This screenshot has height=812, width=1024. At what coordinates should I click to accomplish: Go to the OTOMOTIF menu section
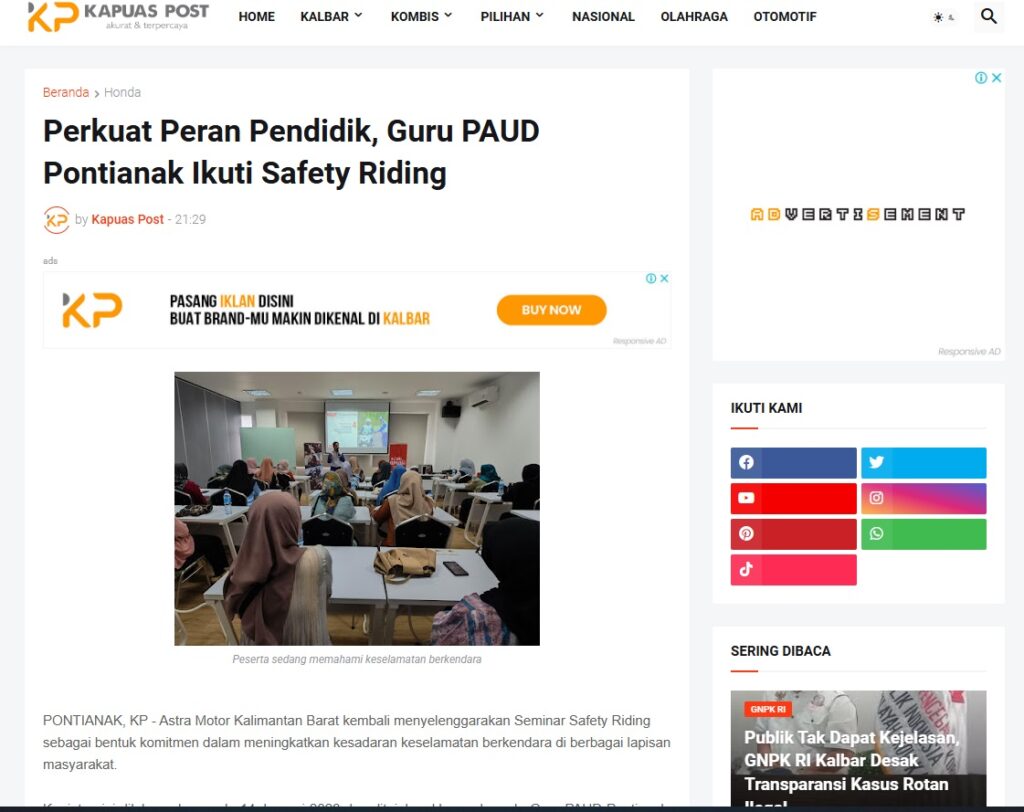(x=785, y=16)
